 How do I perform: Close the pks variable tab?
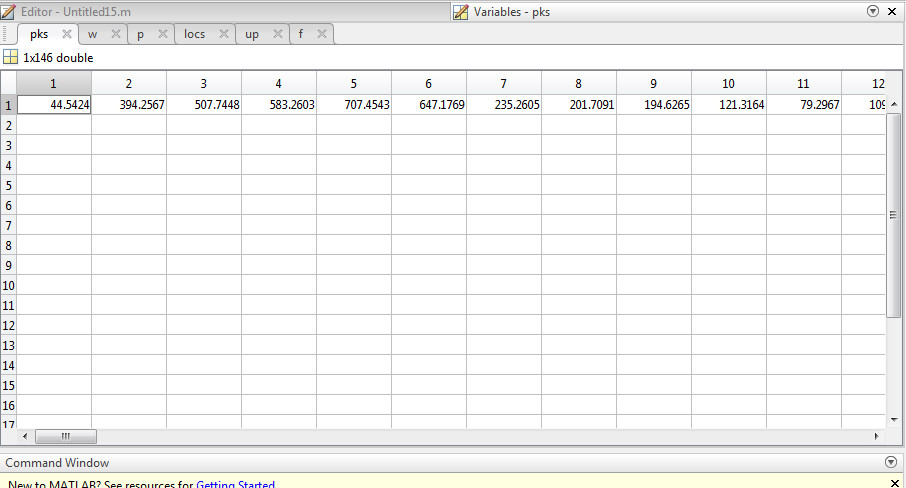click(x=66, y=34)
